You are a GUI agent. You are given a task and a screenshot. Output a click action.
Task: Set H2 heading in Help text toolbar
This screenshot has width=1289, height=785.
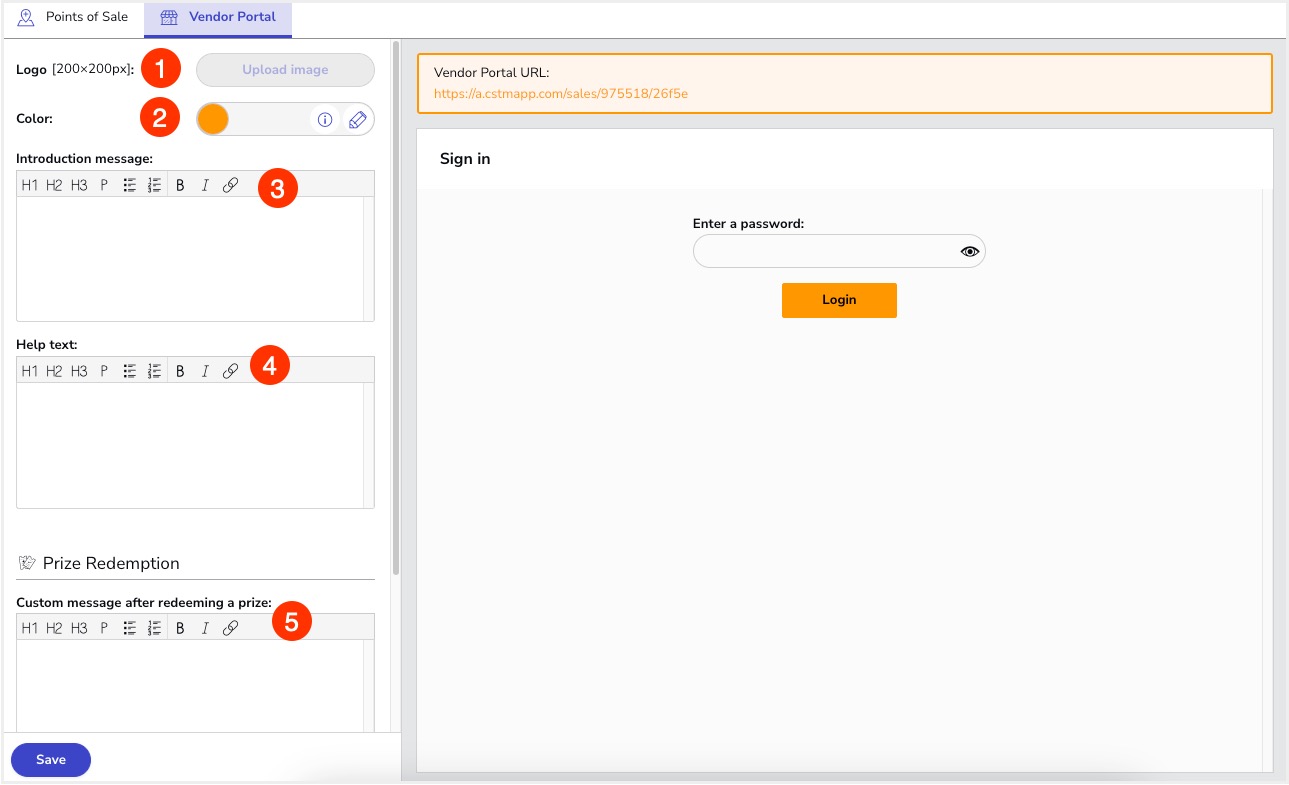(54, 371)
